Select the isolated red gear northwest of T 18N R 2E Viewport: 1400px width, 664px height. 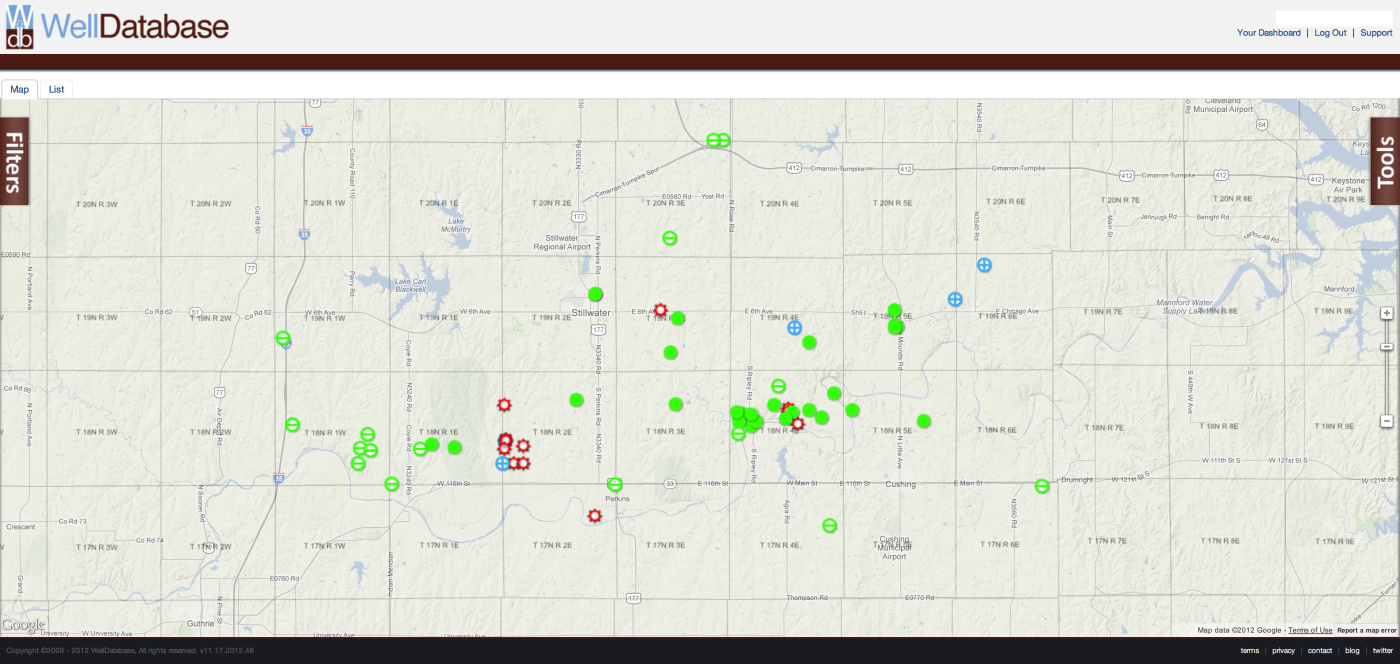504,404
